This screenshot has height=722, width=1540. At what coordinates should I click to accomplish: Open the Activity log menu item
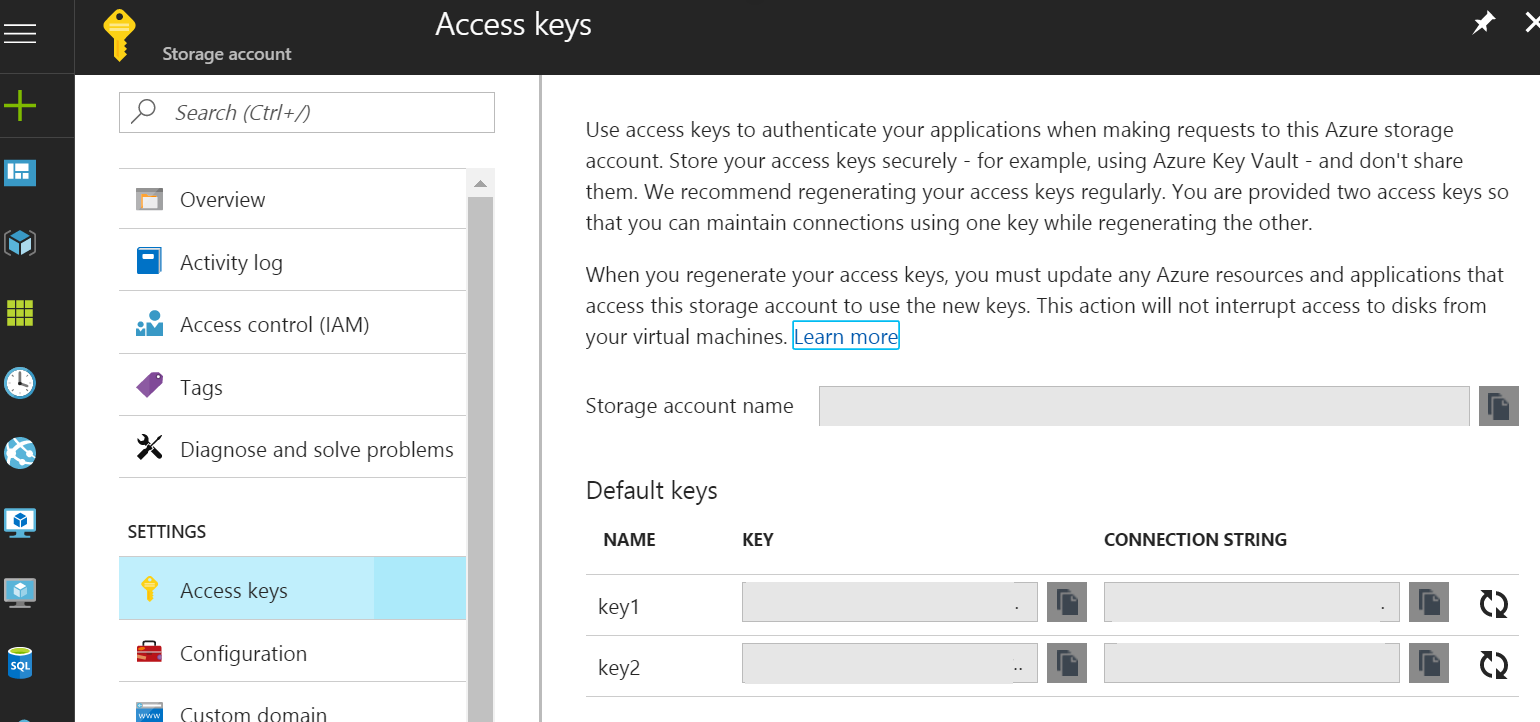click(x=292, y=262)
